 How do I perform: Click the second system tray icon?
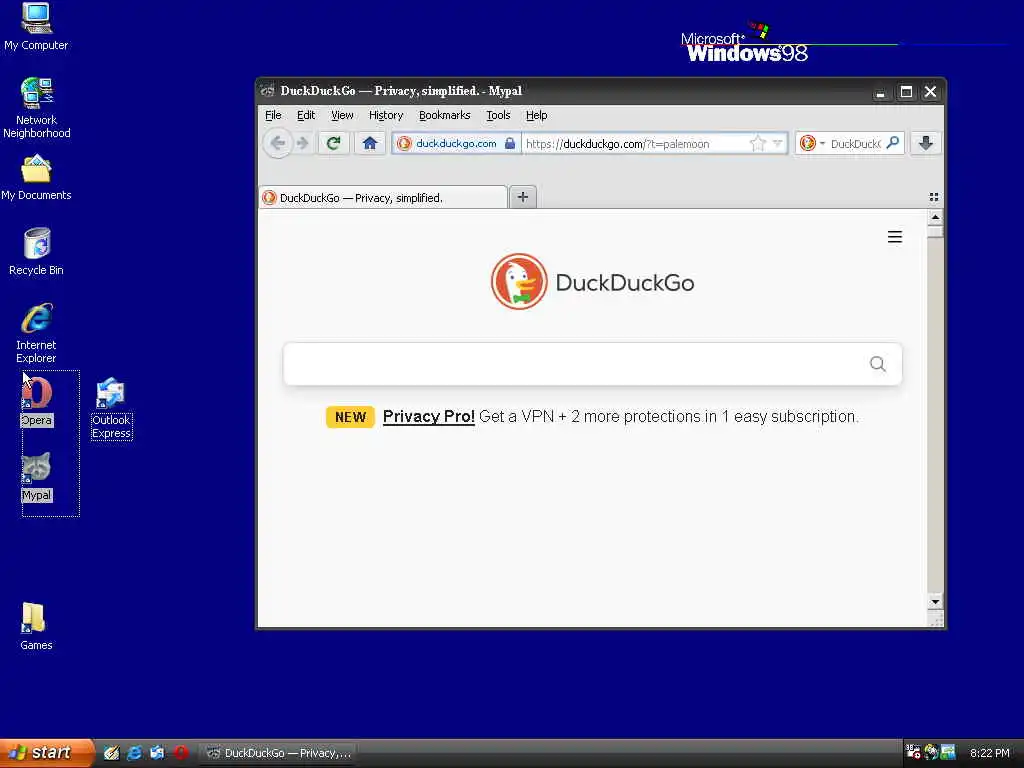coord(931,753)
